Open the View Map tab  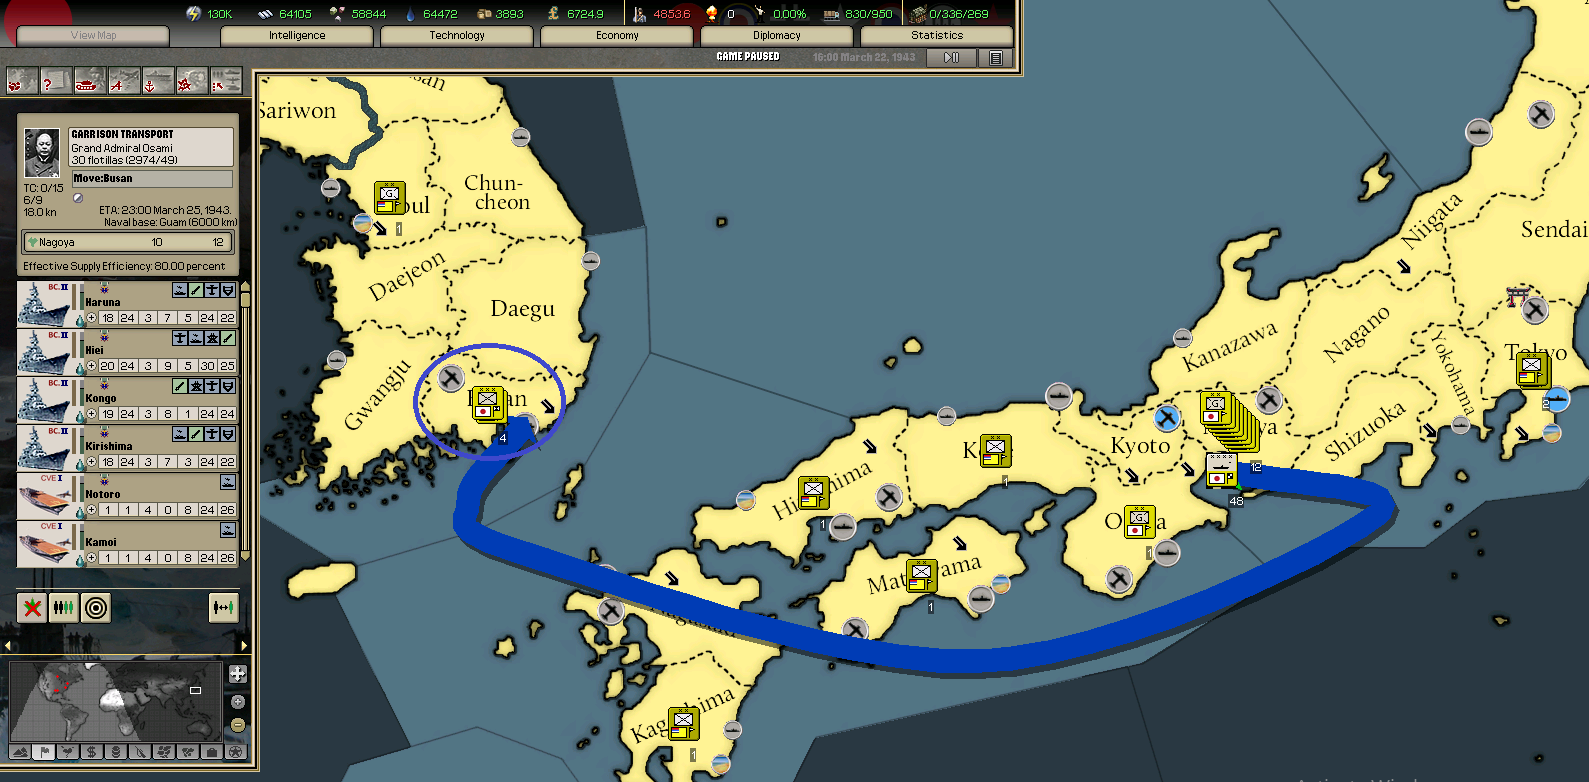(x=93, y=36)
